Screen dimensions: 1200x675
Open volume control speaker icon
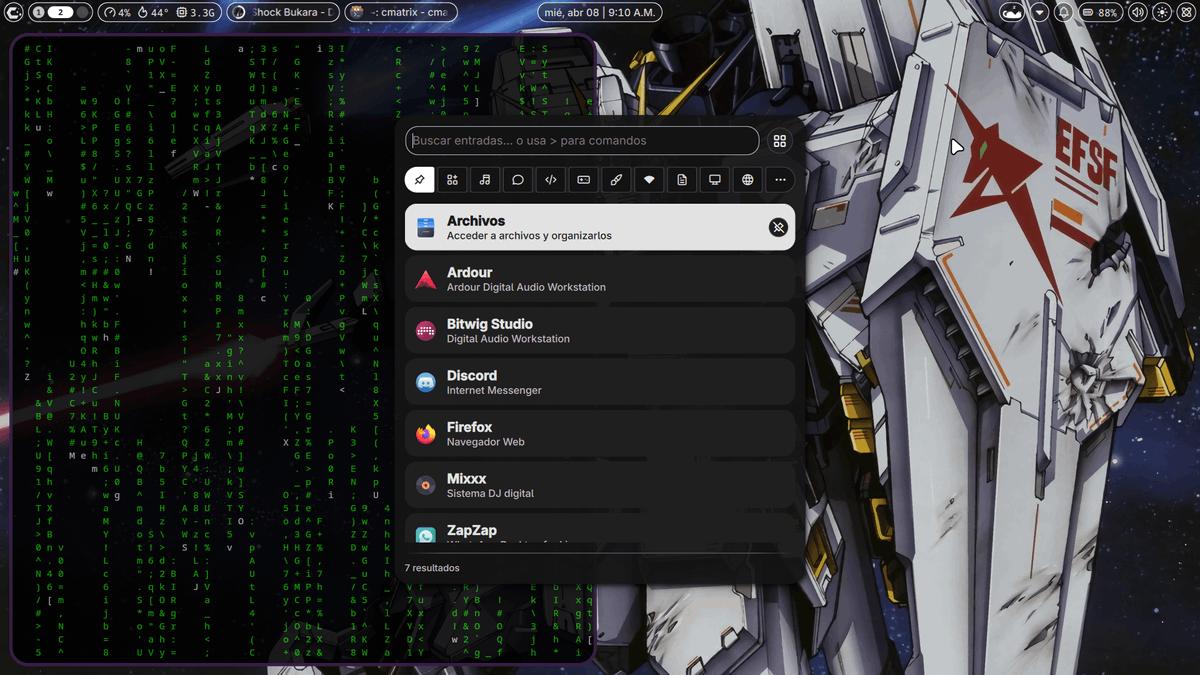pos(1137,13)
